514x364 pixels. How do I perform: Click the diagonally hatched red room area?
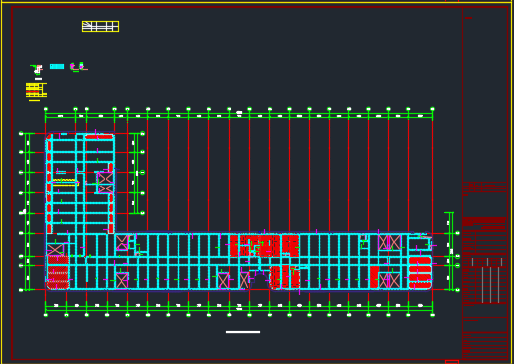pos(58,272)
